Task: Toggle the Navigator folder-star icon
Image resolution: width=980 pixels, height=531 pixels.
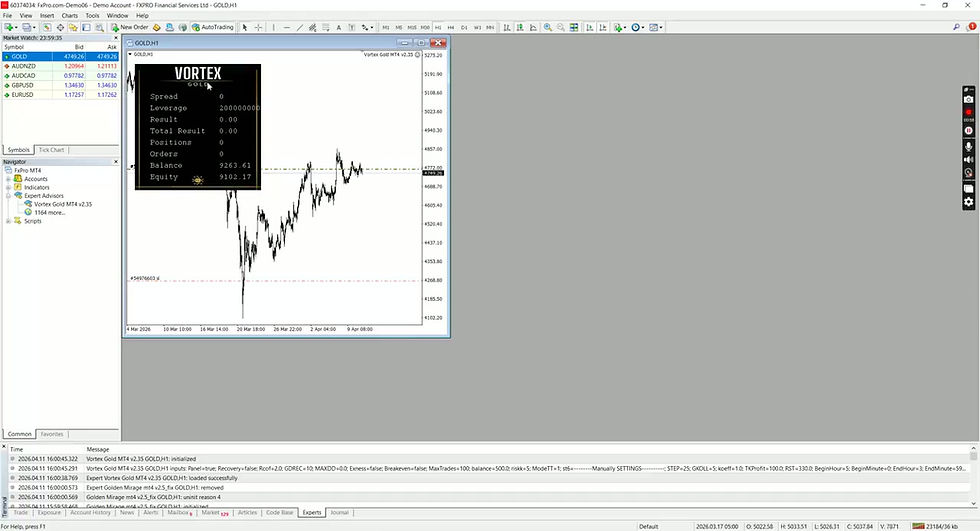Action: [x=73, y=27]
